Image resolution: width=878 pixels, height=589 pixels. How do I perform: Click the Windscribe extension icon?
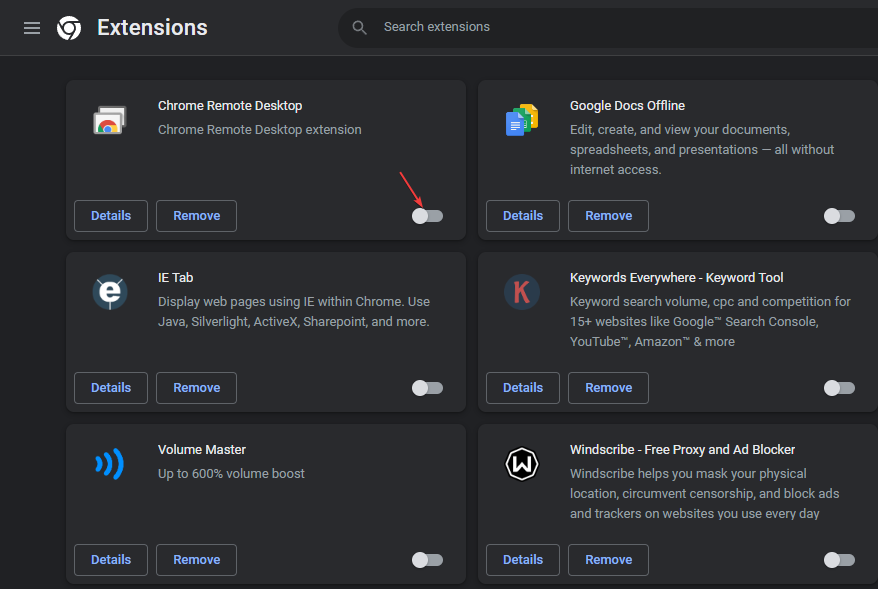click(x=521, y=464)
